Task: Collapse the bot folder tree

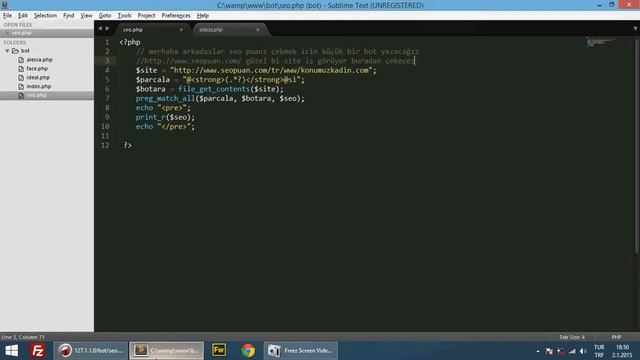Action: [7, 51]
